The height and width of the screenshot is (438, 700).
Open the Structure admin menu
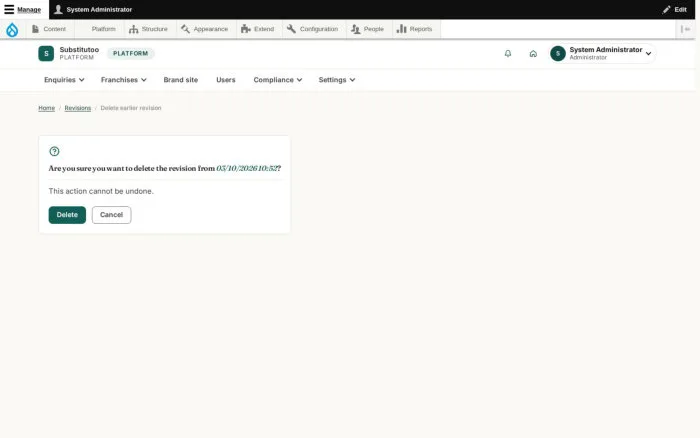[149, 29]
